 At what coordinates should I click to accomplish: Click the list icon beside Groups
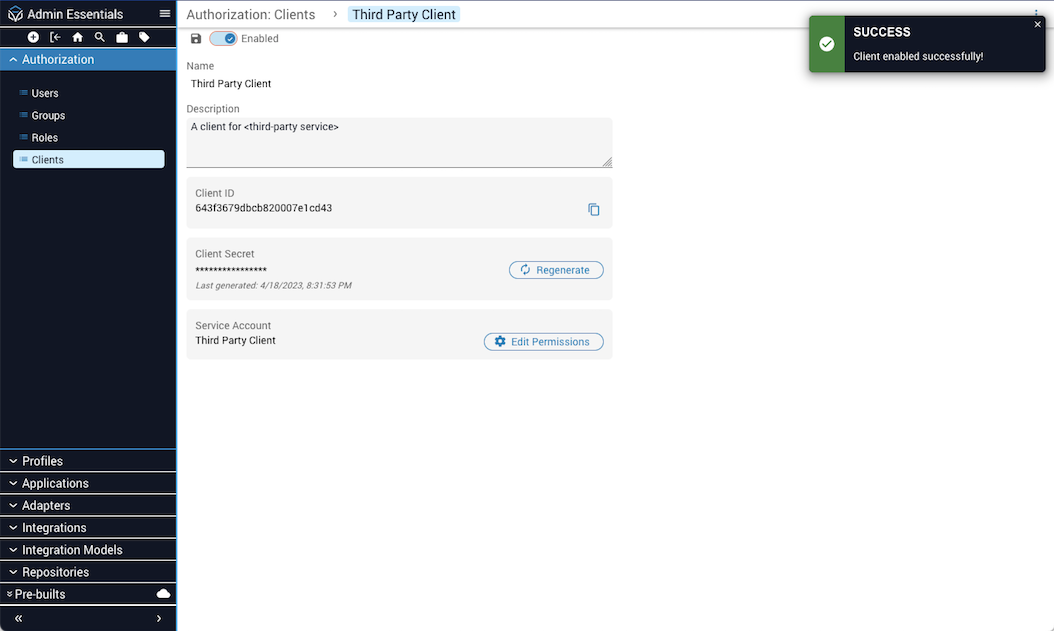(x=24, y=115)
